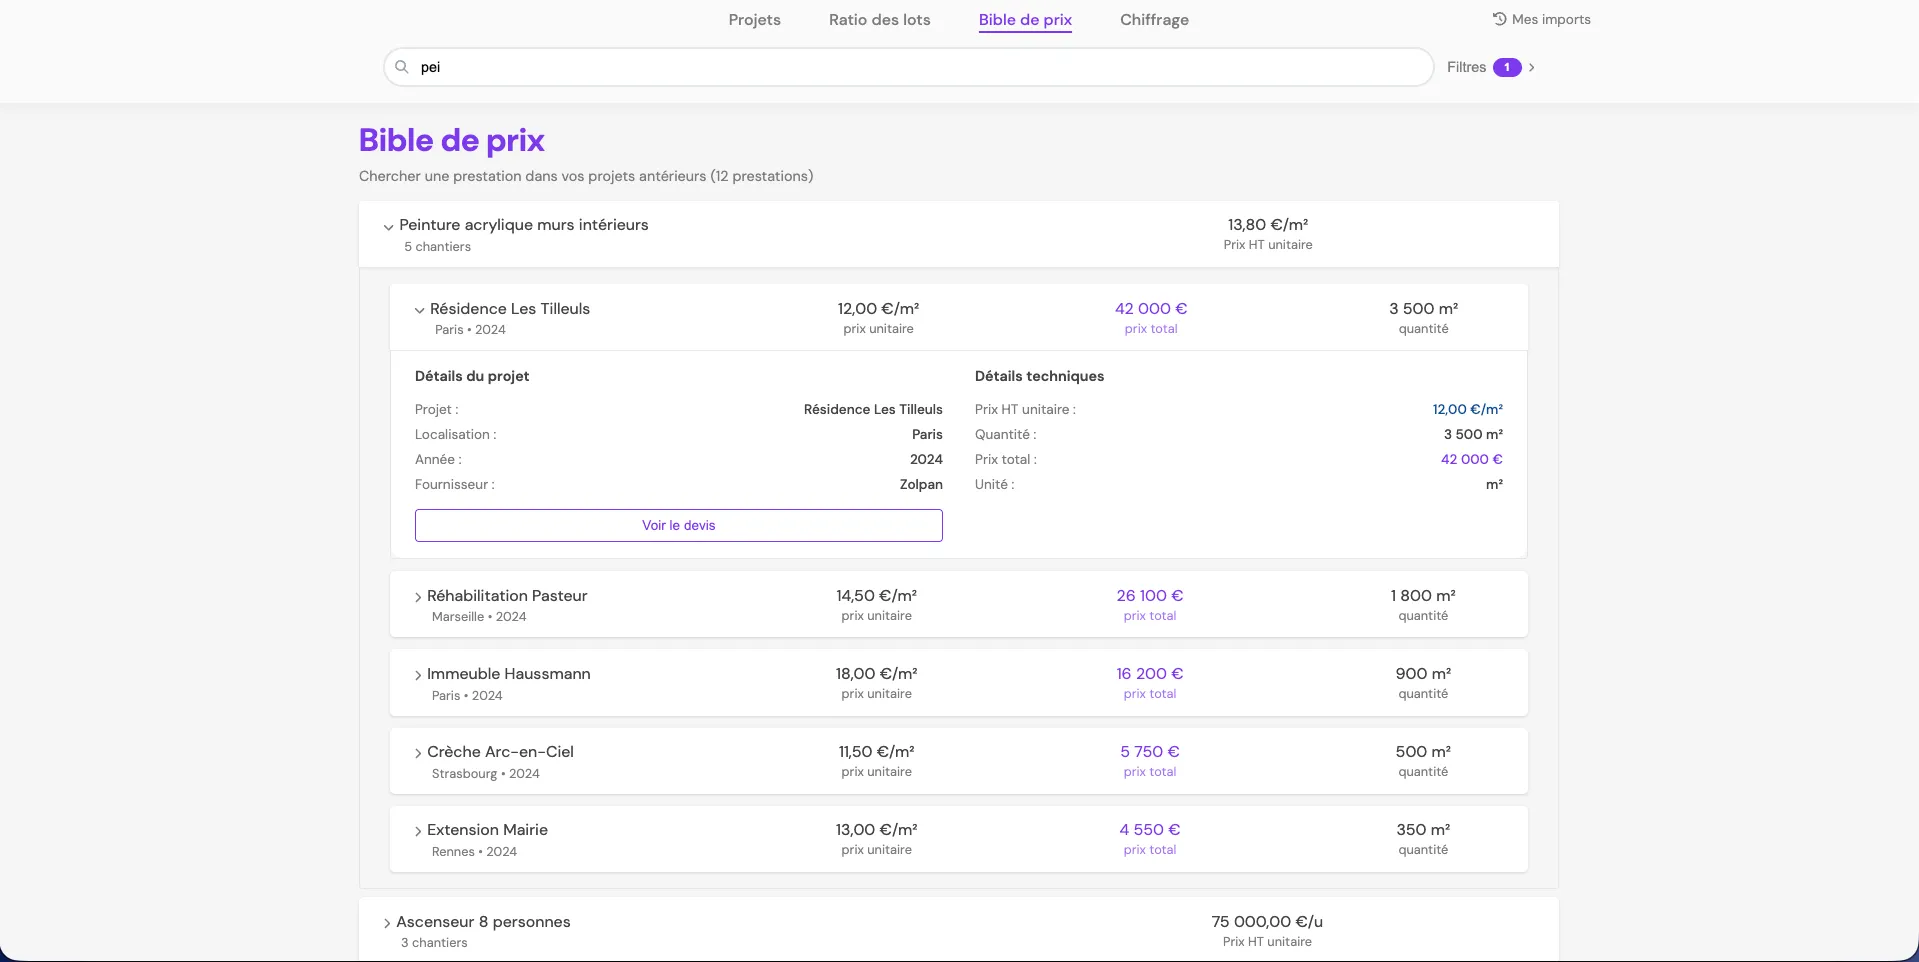Click 42 000 € prix total for Tilleuls row
This screenshot has height=962, width=1919.
click(x=1151, y=309)
